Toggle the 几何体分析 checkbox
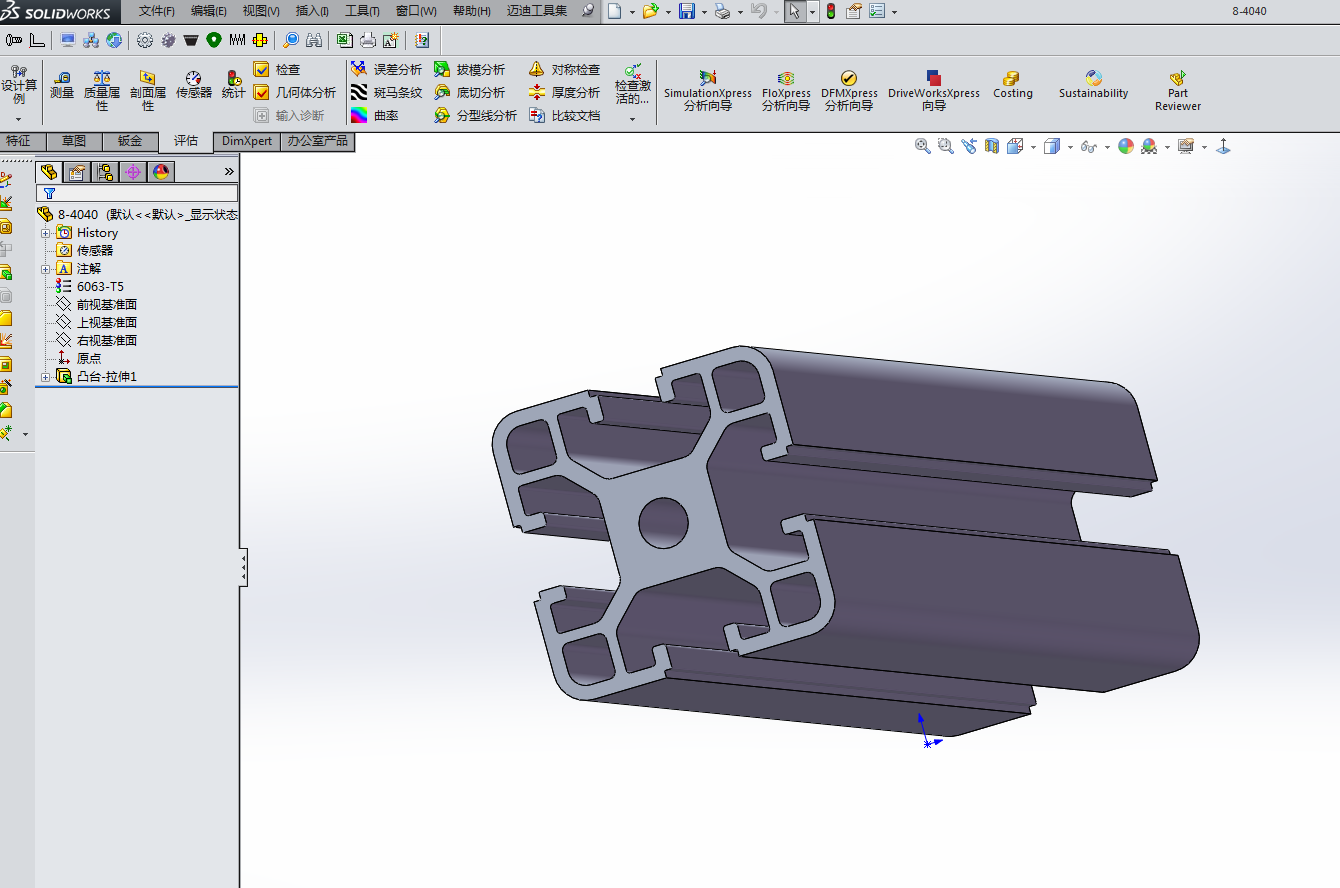 coord(261,92)
